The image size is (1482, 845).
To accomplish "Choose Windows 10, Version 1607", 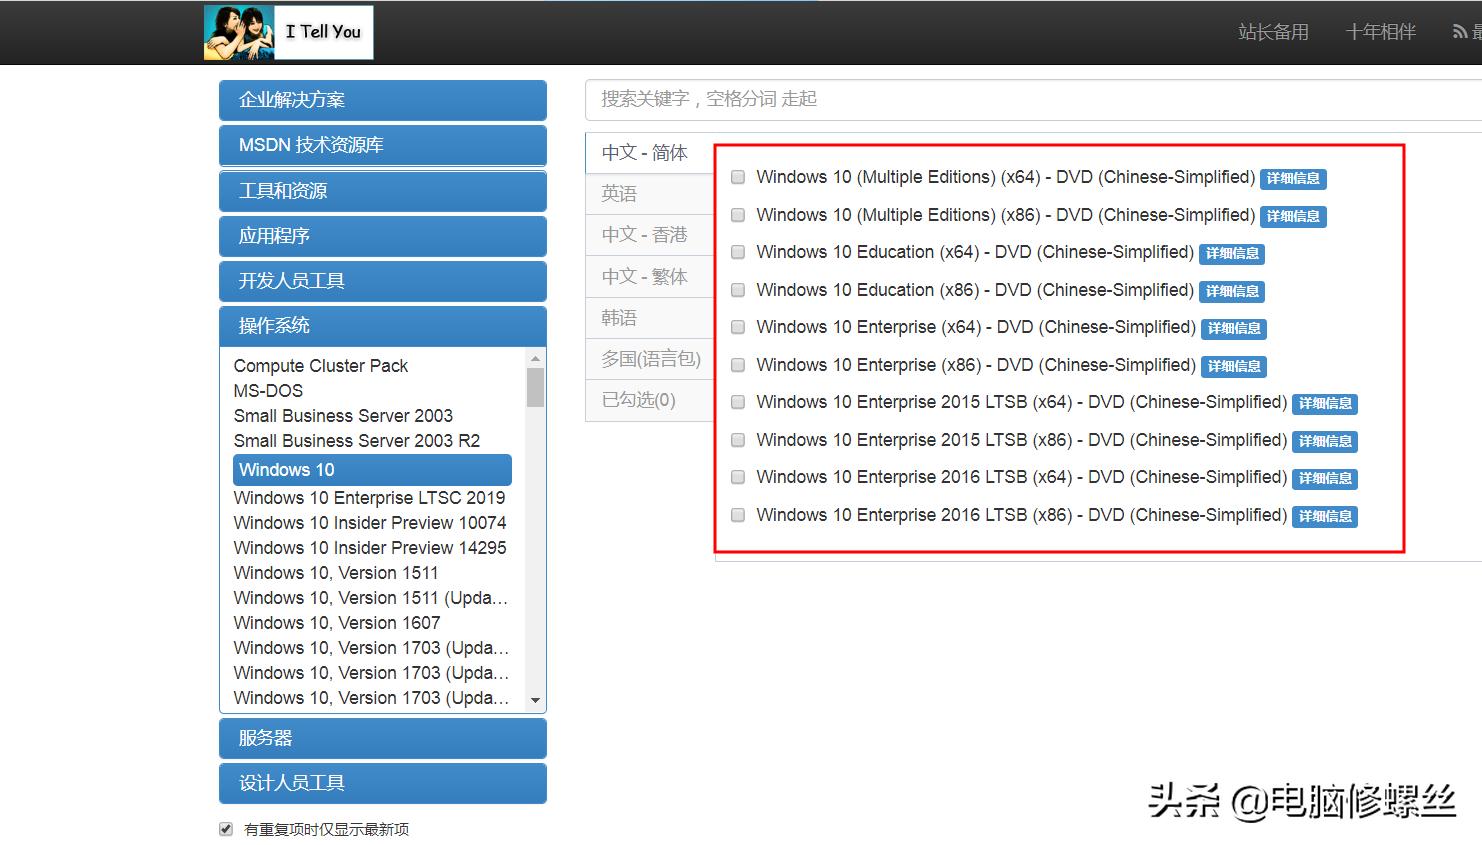I will [337, 623].
